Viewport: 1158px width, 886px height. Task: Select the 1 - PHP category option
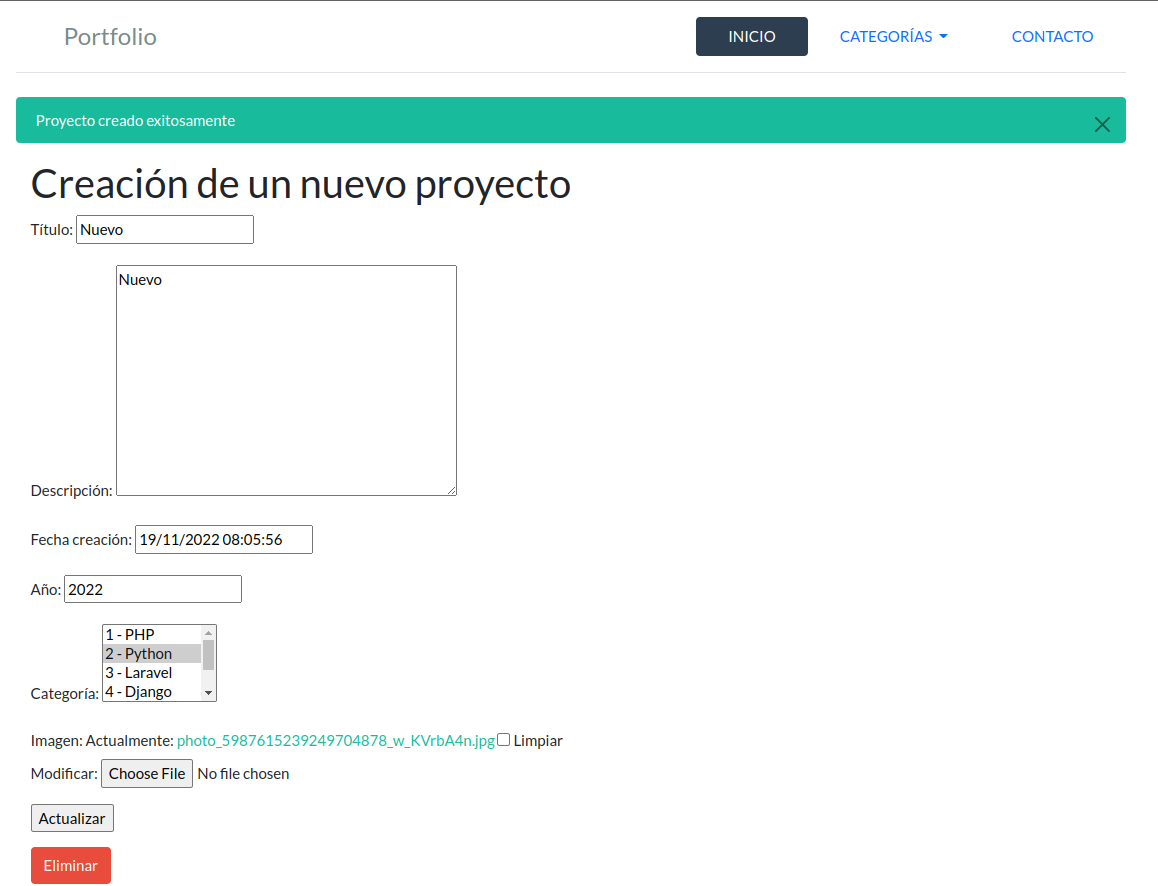[151, 635]
